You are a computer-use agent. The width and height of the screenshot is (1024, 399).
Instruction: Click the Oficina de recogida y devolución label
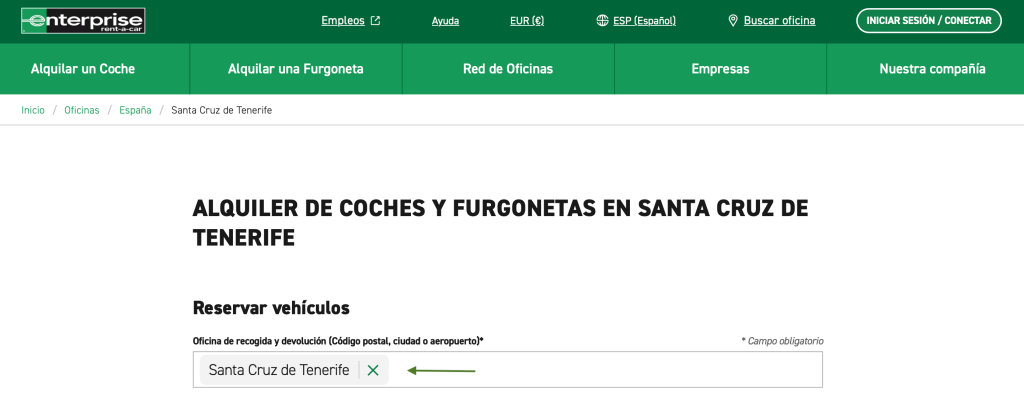coord(338,341)
